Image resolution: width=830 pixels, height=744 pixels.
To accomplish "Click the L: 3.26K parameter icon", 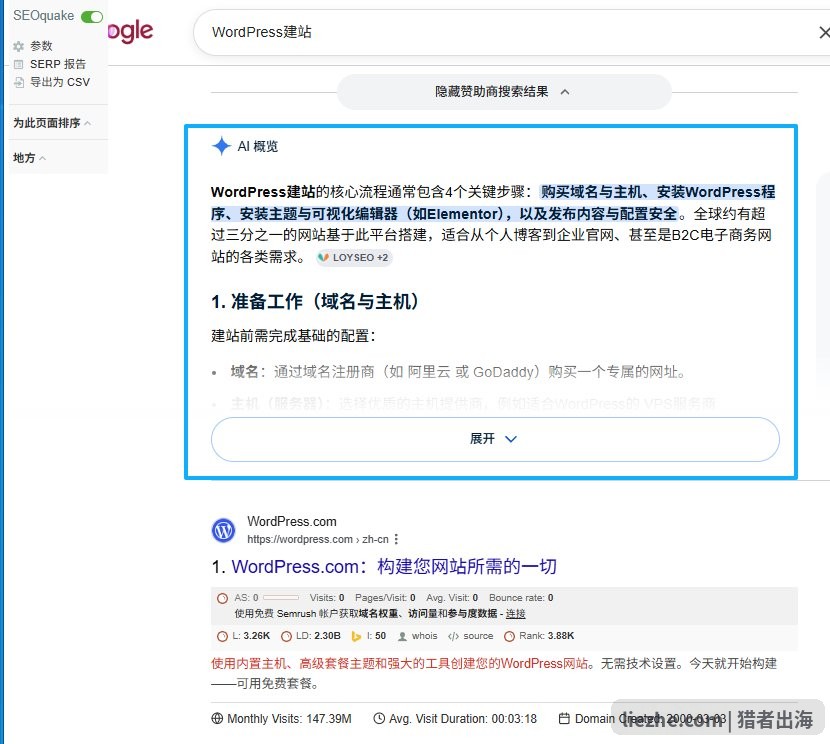I will (222, 636).
